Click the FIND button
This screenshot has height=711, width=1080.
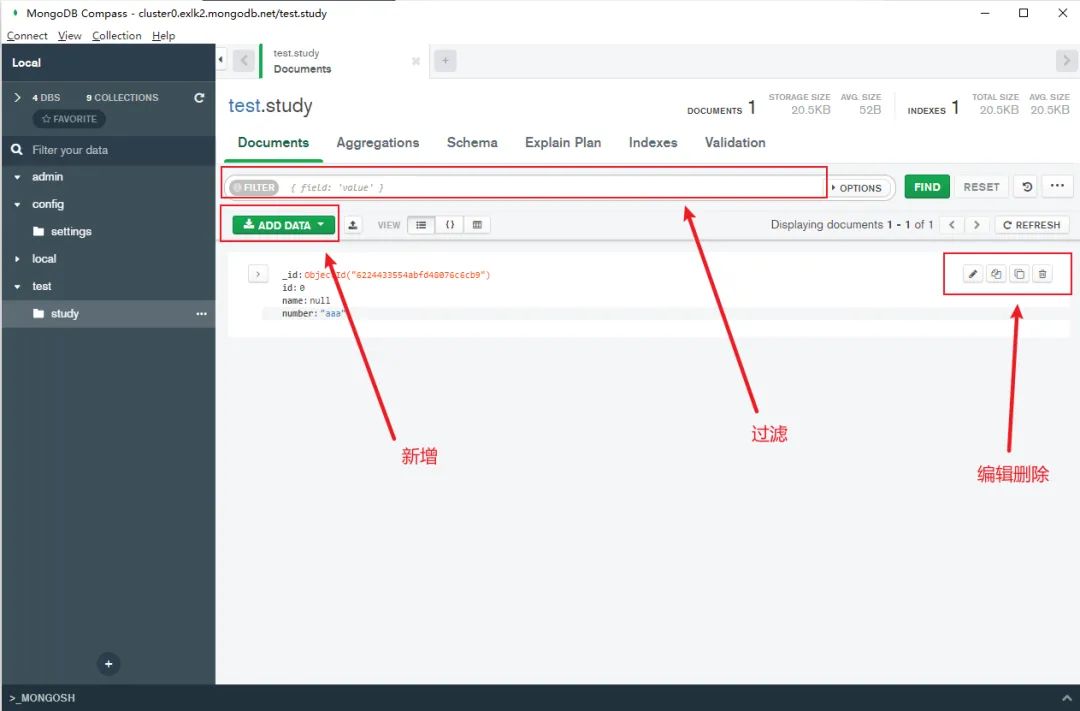tap(927, 187)
